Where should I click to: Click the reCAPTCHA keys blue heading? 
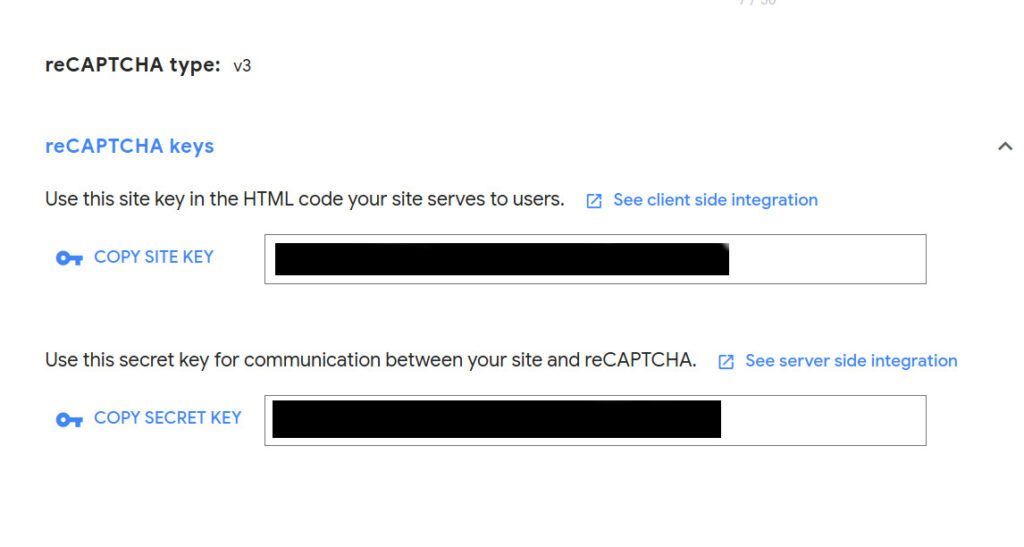129,146
